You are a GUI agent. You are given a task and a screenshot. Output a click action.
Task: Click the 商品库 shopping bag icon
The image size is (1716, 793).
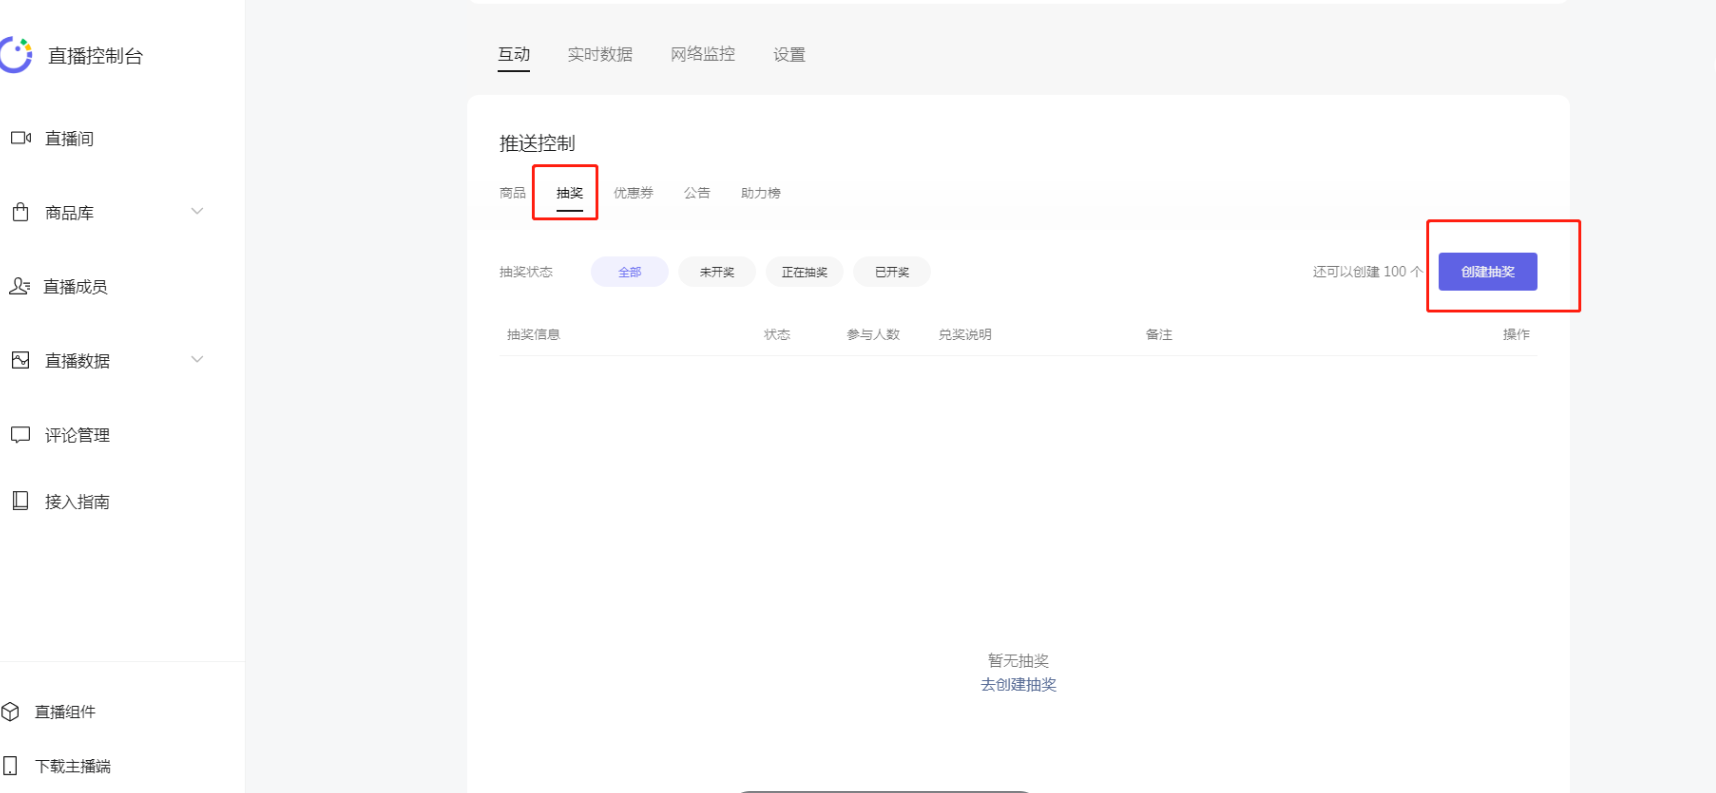pos(20,212)
